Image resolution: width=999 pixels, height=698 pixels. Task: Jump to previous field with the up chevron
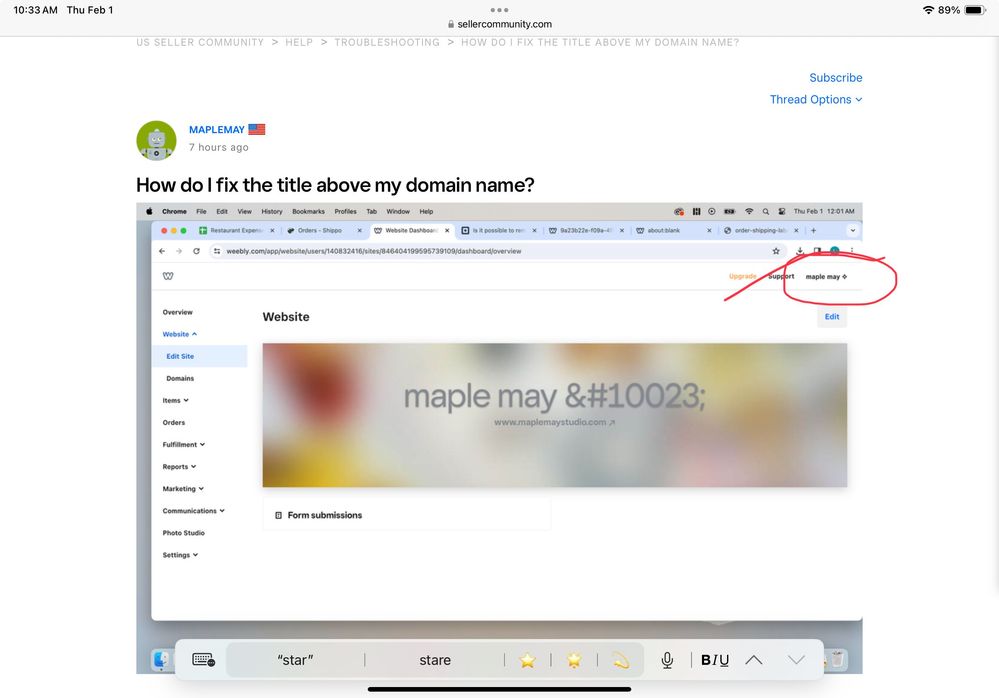point(754,660)
